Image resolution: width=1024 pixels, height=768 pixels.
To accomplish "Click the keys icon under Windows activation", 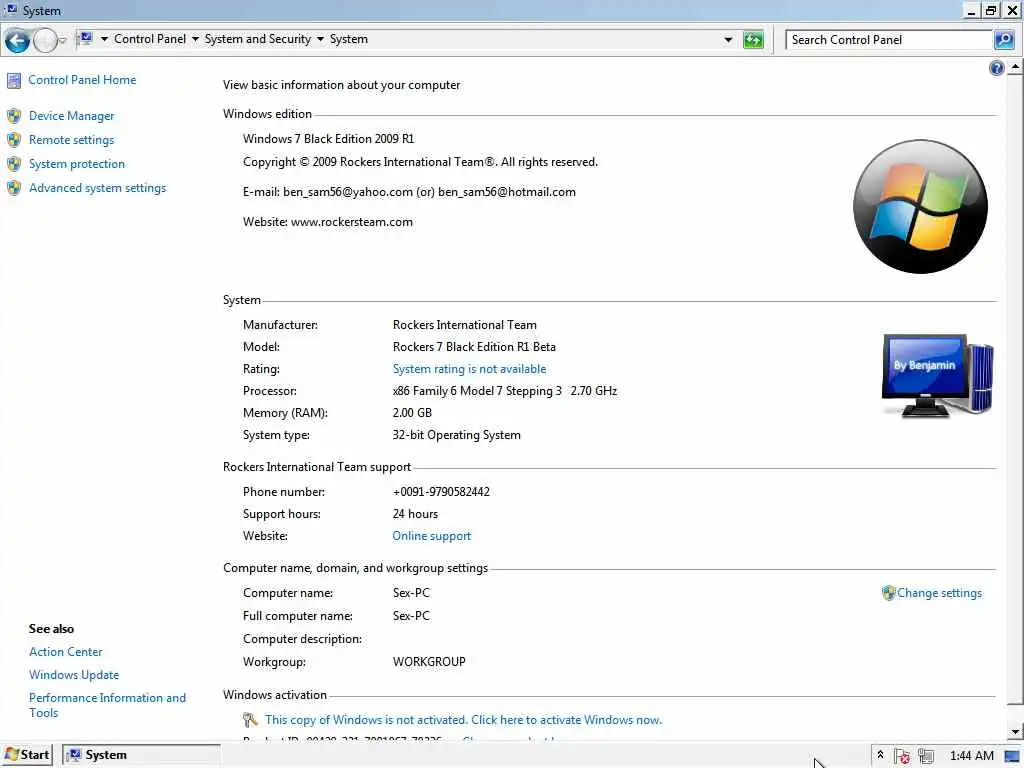I will [x=250, y=720].
